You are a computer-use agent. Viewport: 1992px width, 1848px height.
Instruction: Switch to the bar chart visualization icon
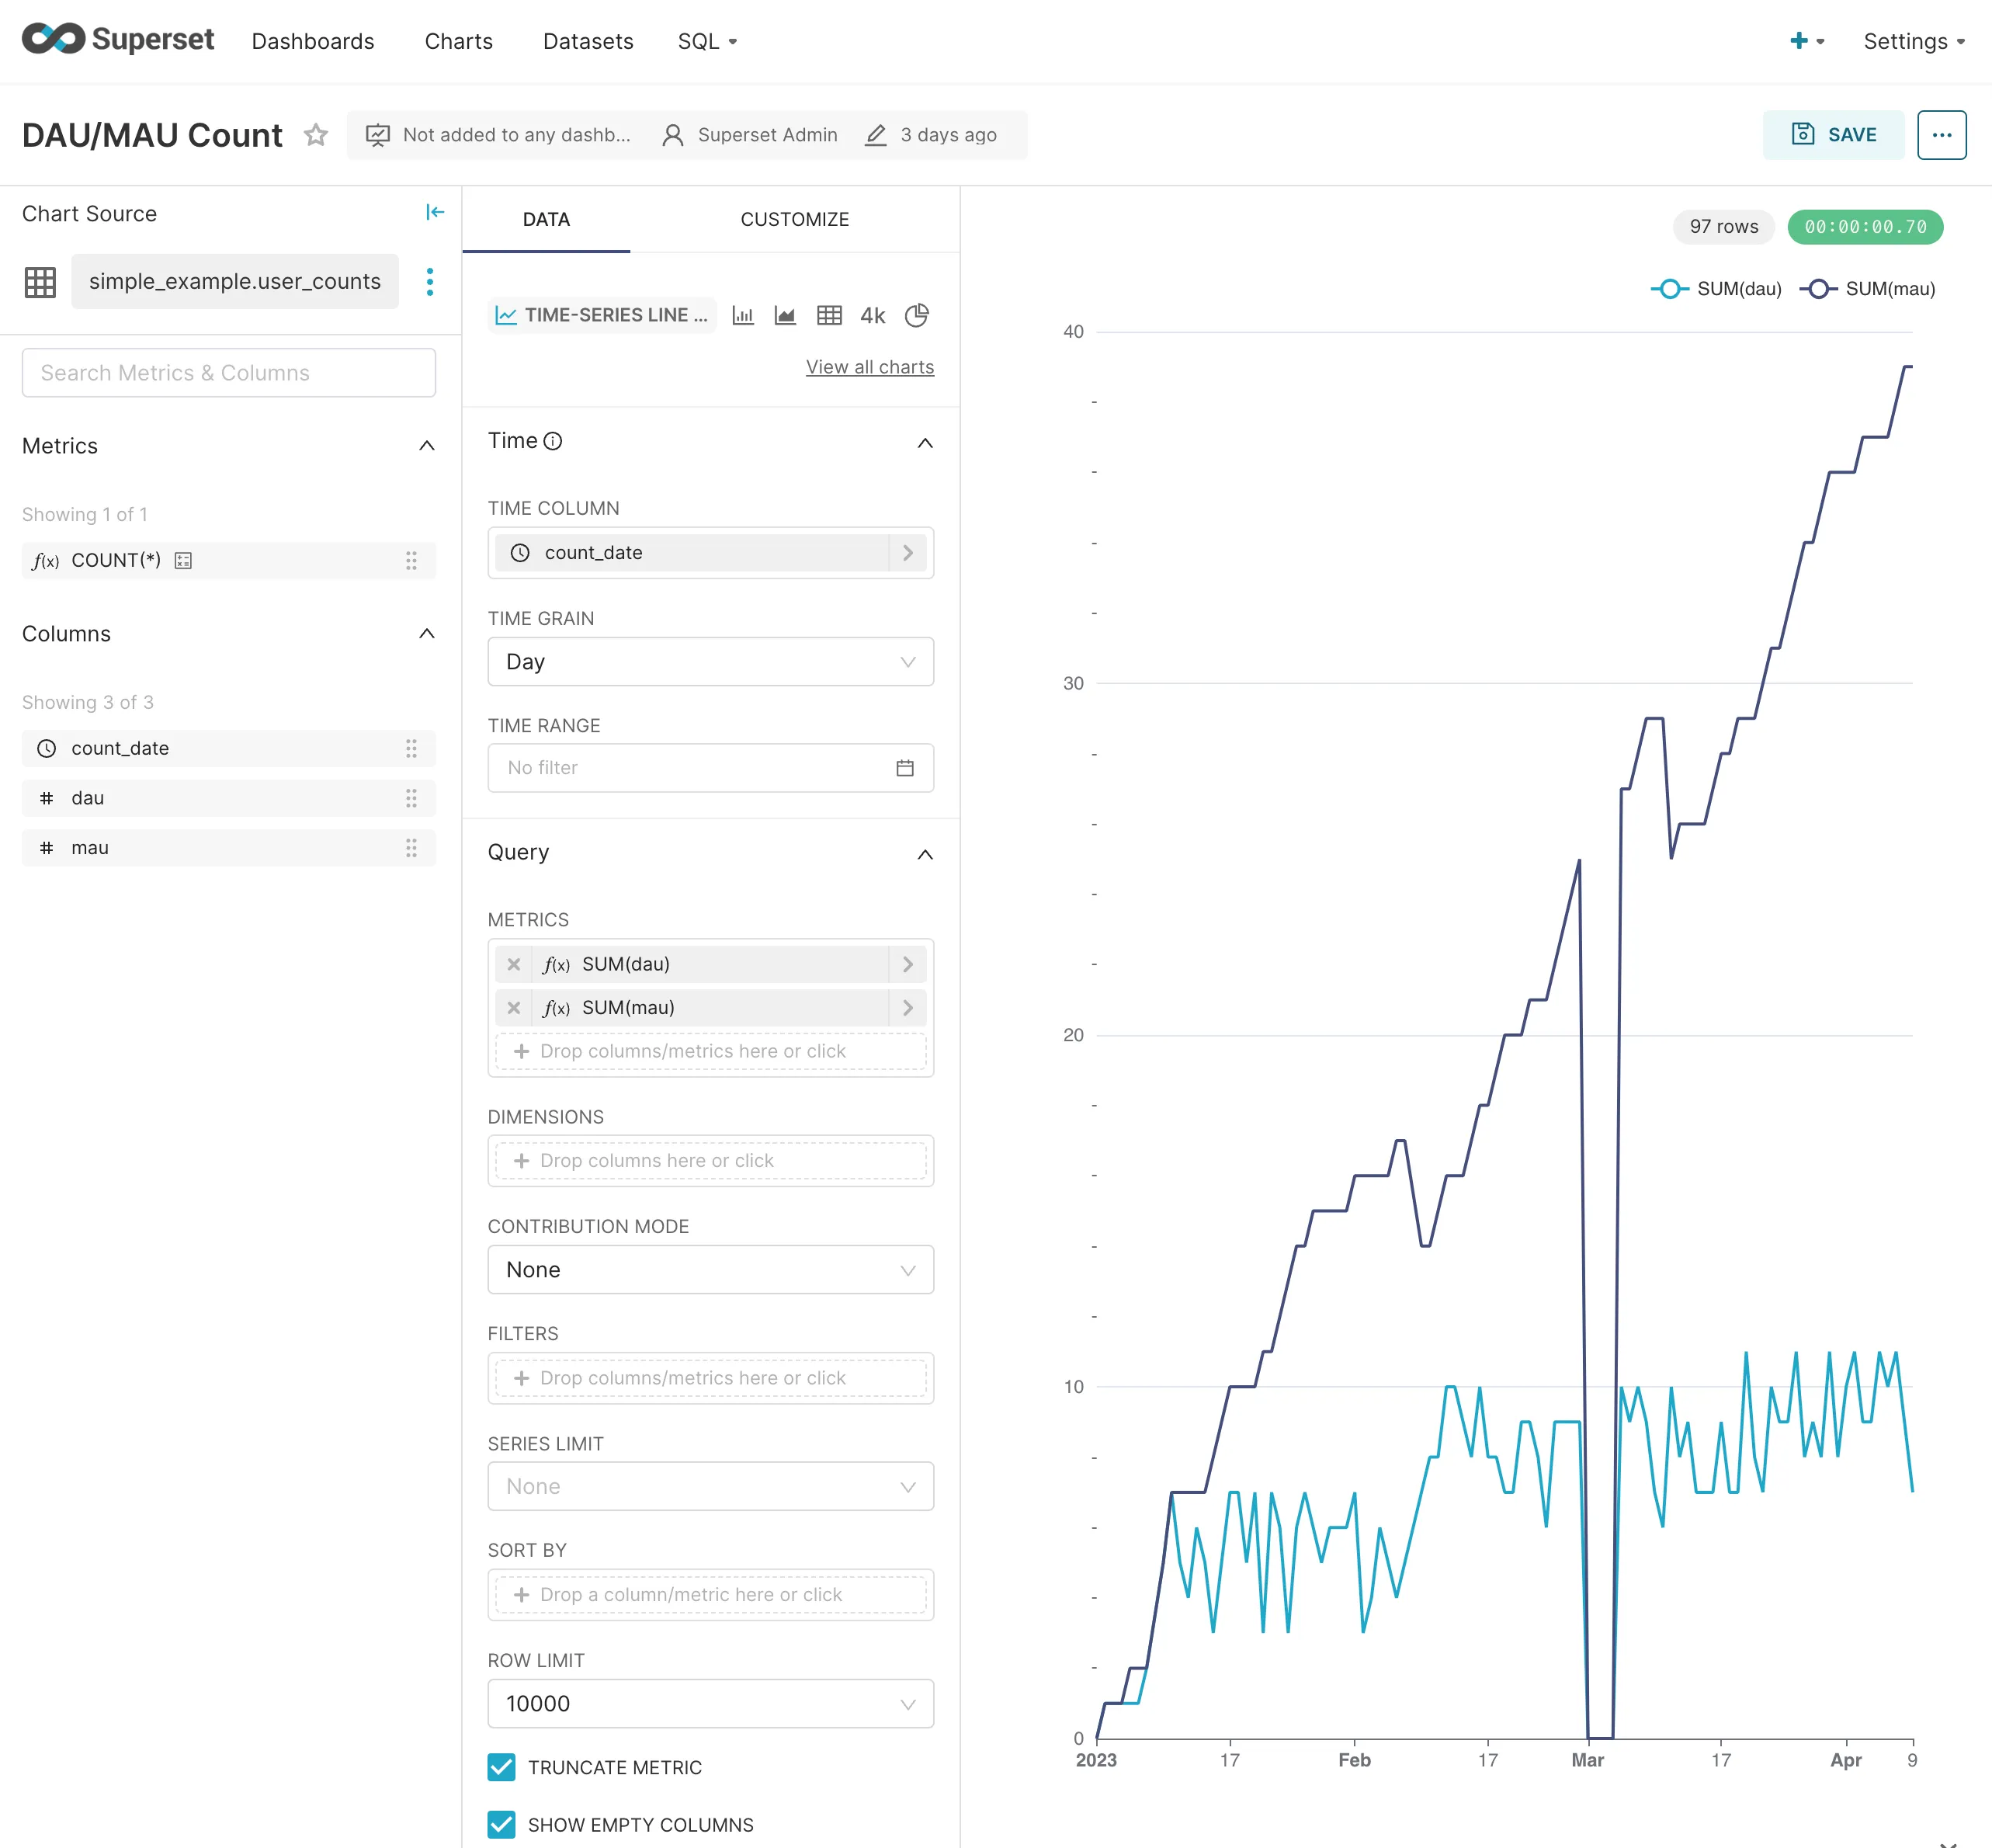[743, 315]
